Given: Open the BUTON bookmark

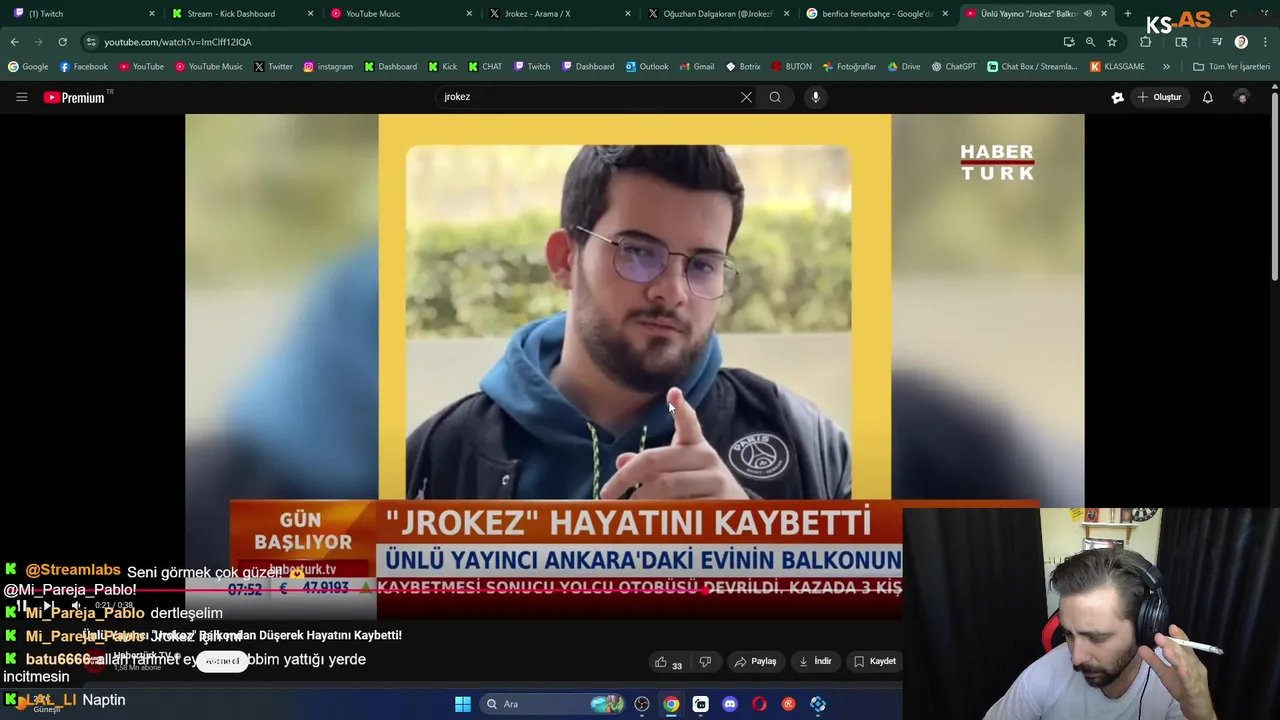Looking at the screenshot, I should tap(791, 67).
